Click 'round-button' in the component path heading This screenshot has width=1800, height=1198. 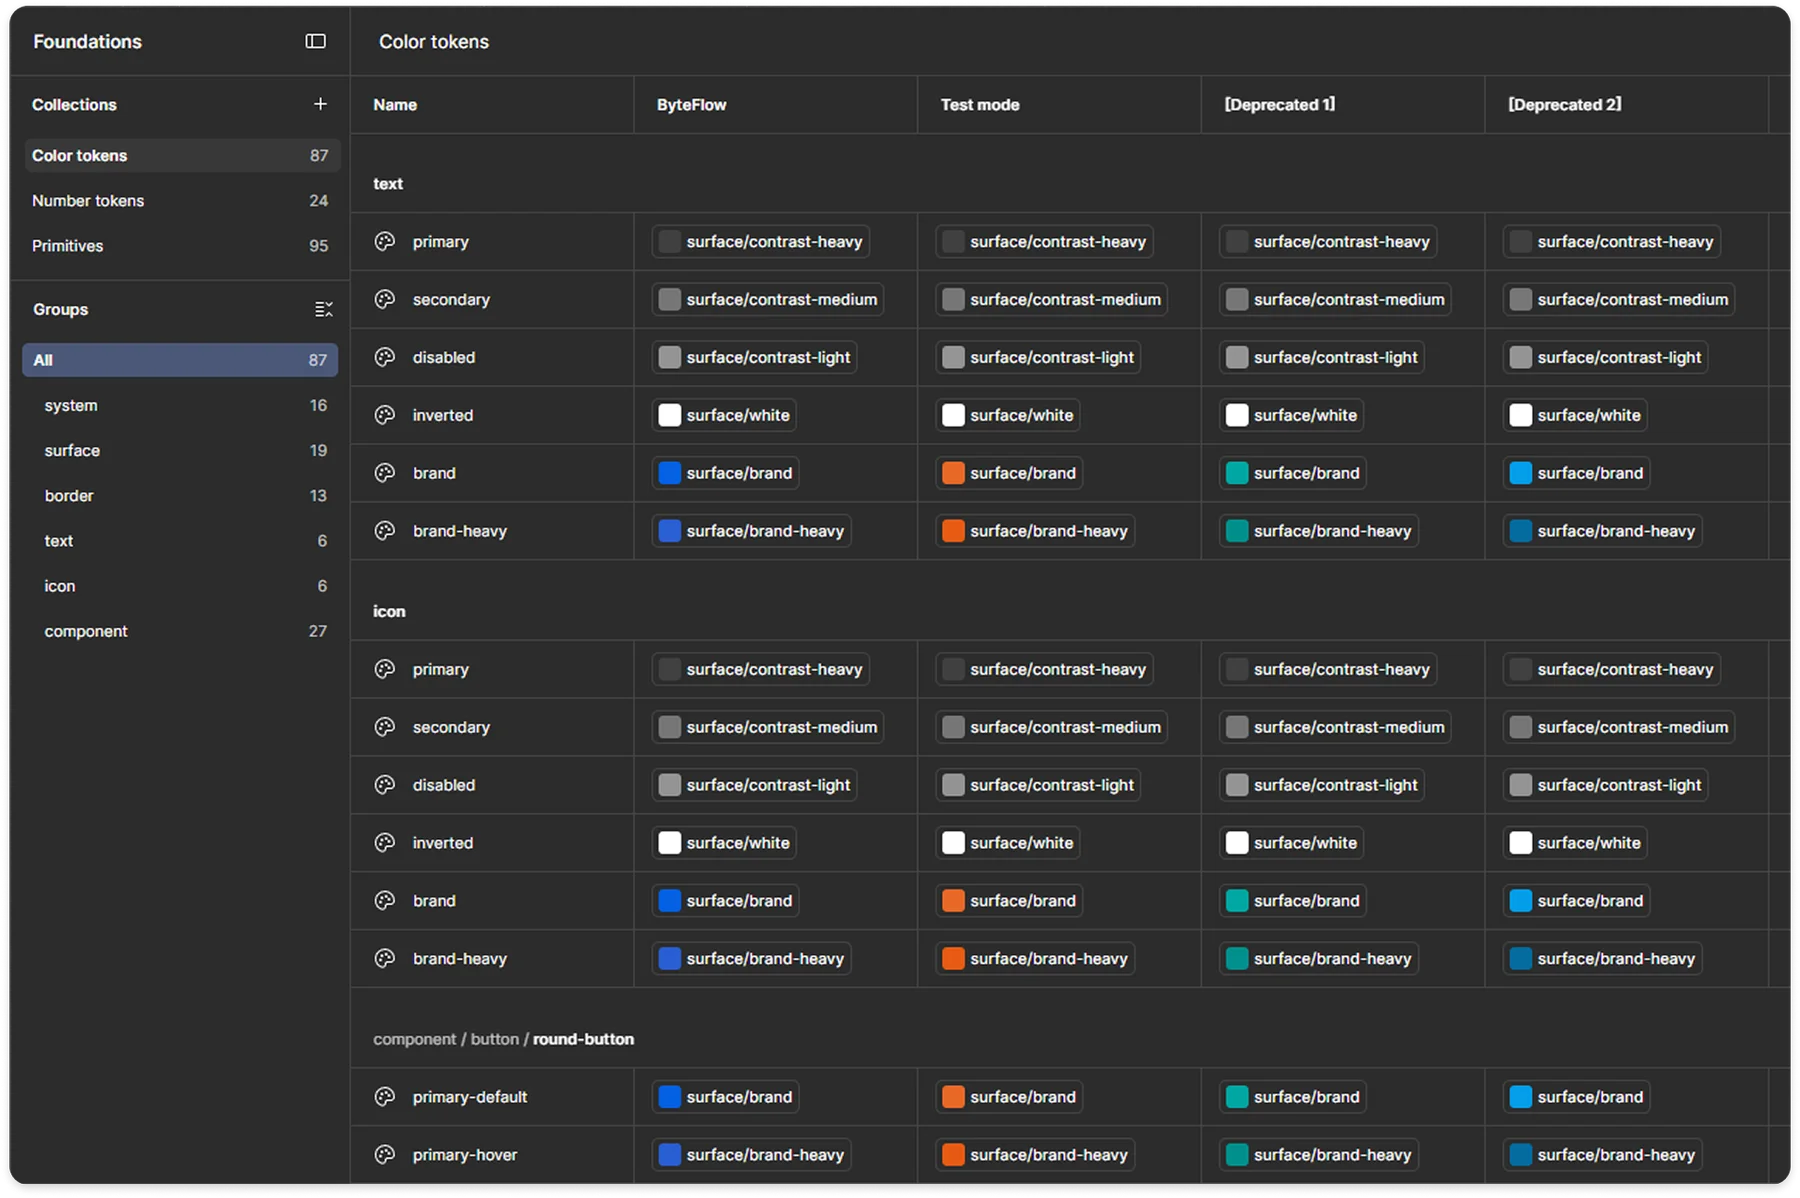[x=583, y=1039]
